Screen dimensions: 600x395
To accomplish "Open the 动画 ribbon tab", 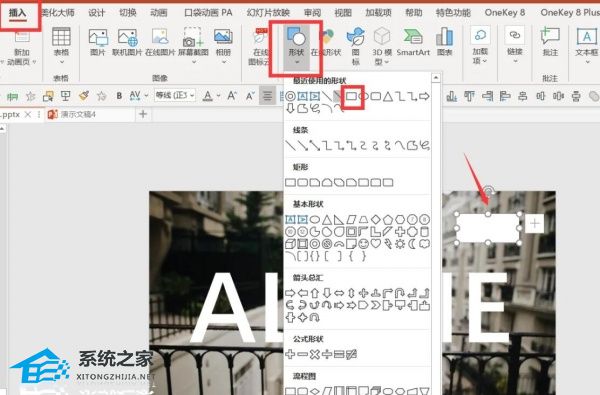I will [x=158, y=13].
